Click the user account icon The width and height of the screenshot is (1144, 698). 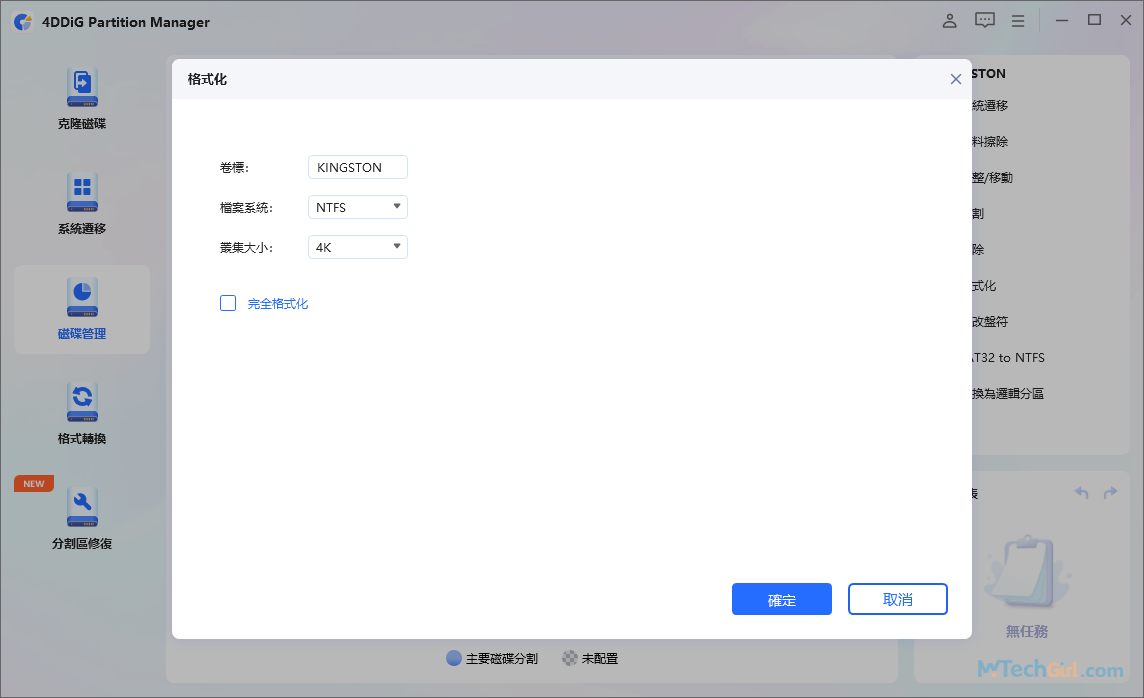click(x=949, y=20)
